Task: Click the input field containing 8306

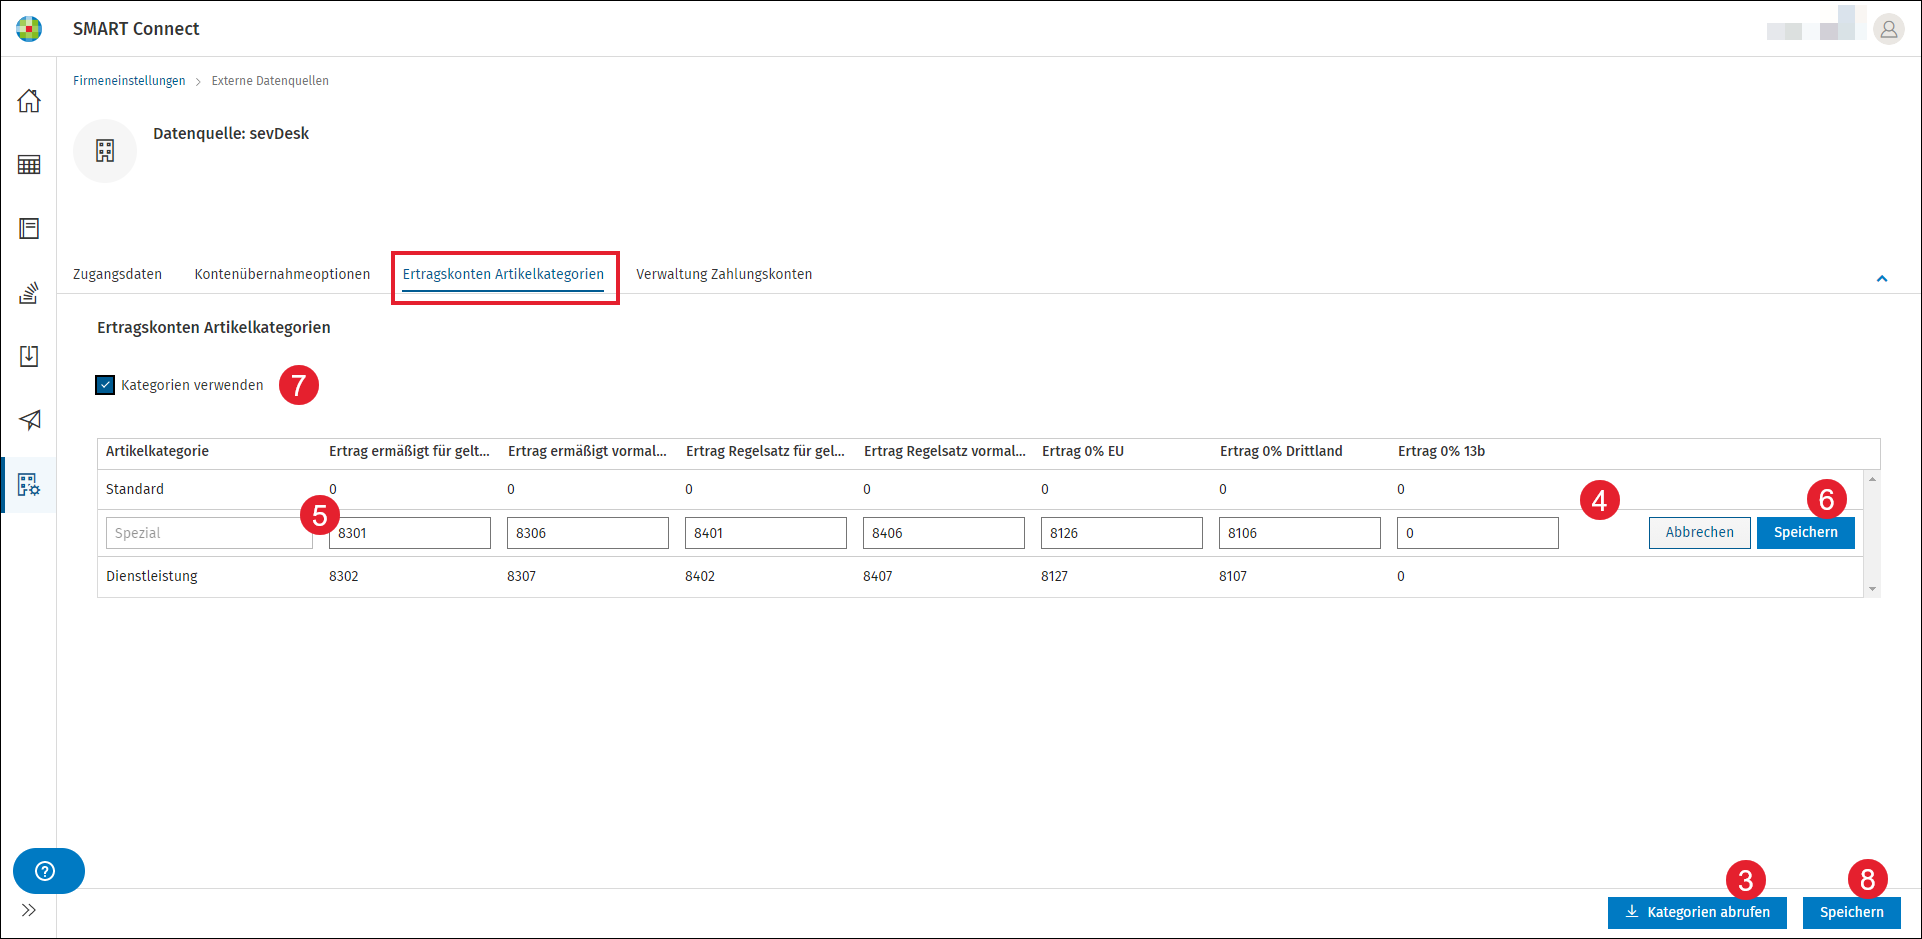Action: tap(588, 533)
